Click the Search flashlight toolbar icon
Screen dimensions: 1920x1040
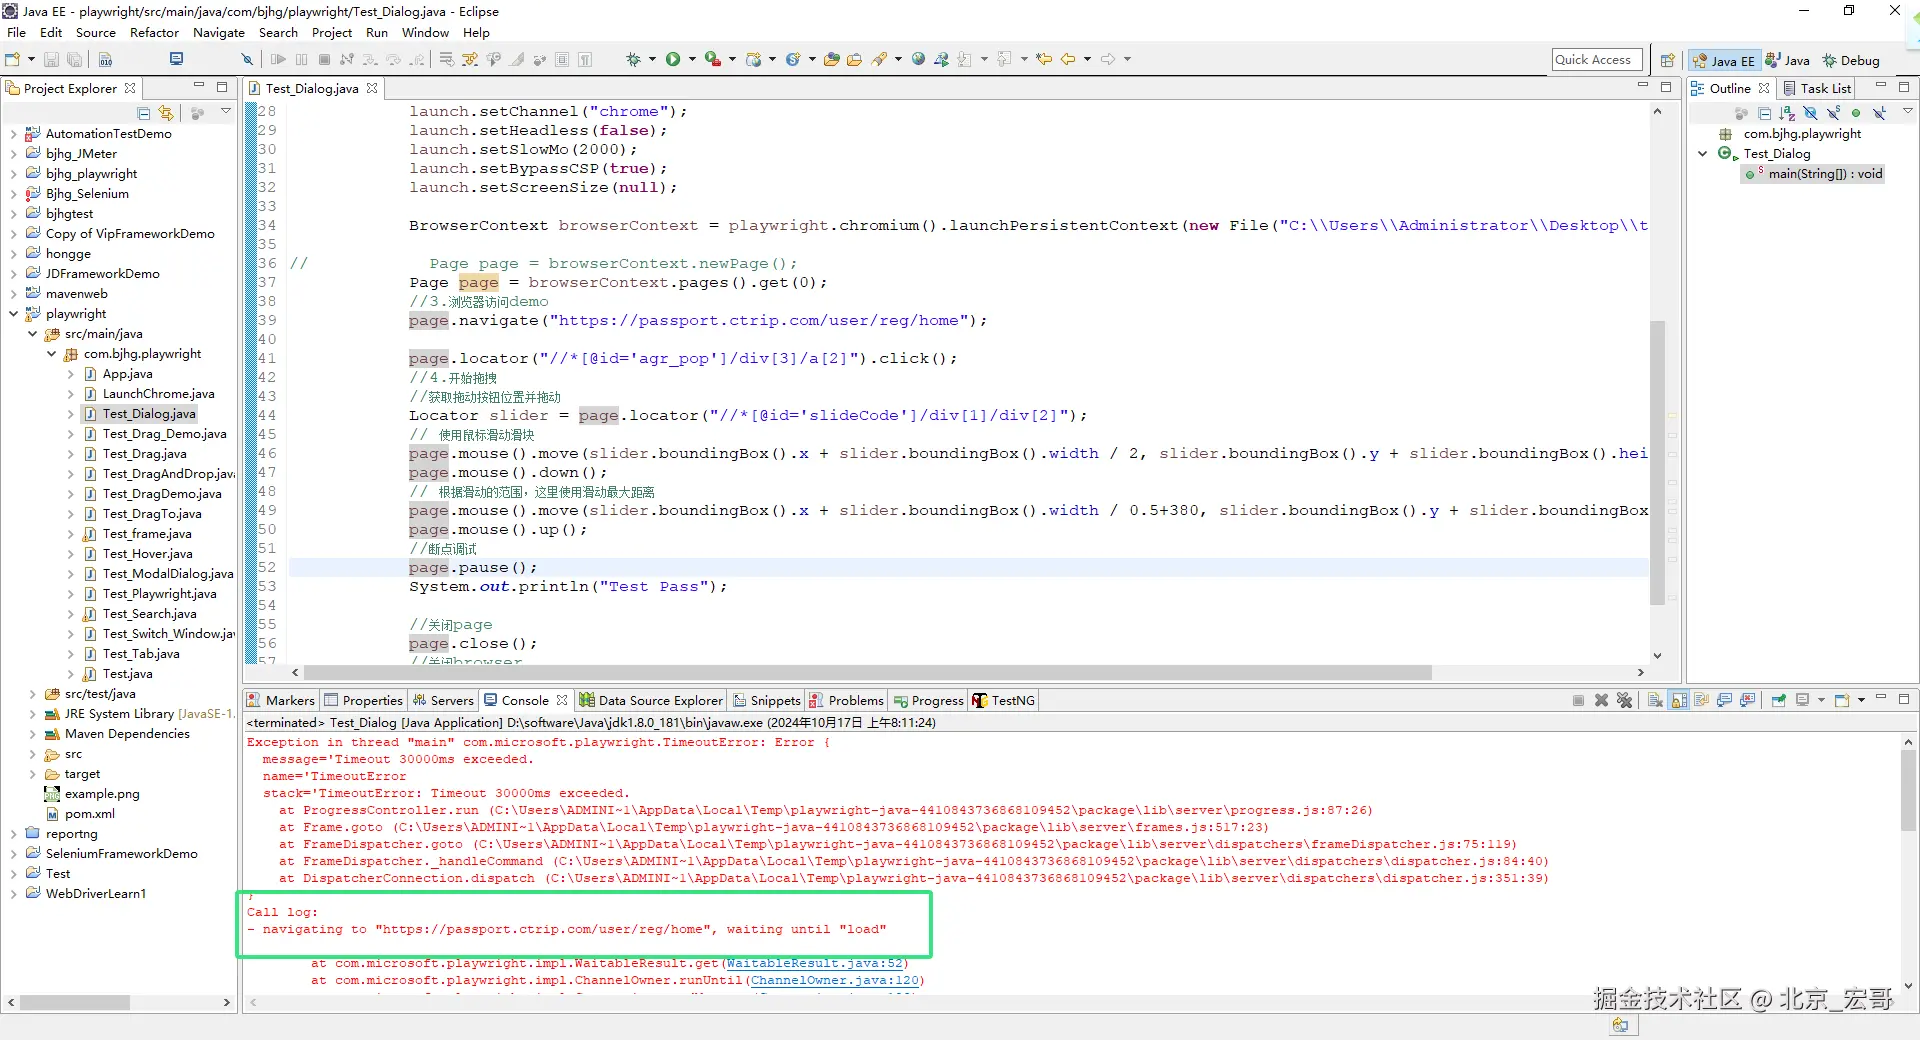pyautogui.click(x=880, y=60)
